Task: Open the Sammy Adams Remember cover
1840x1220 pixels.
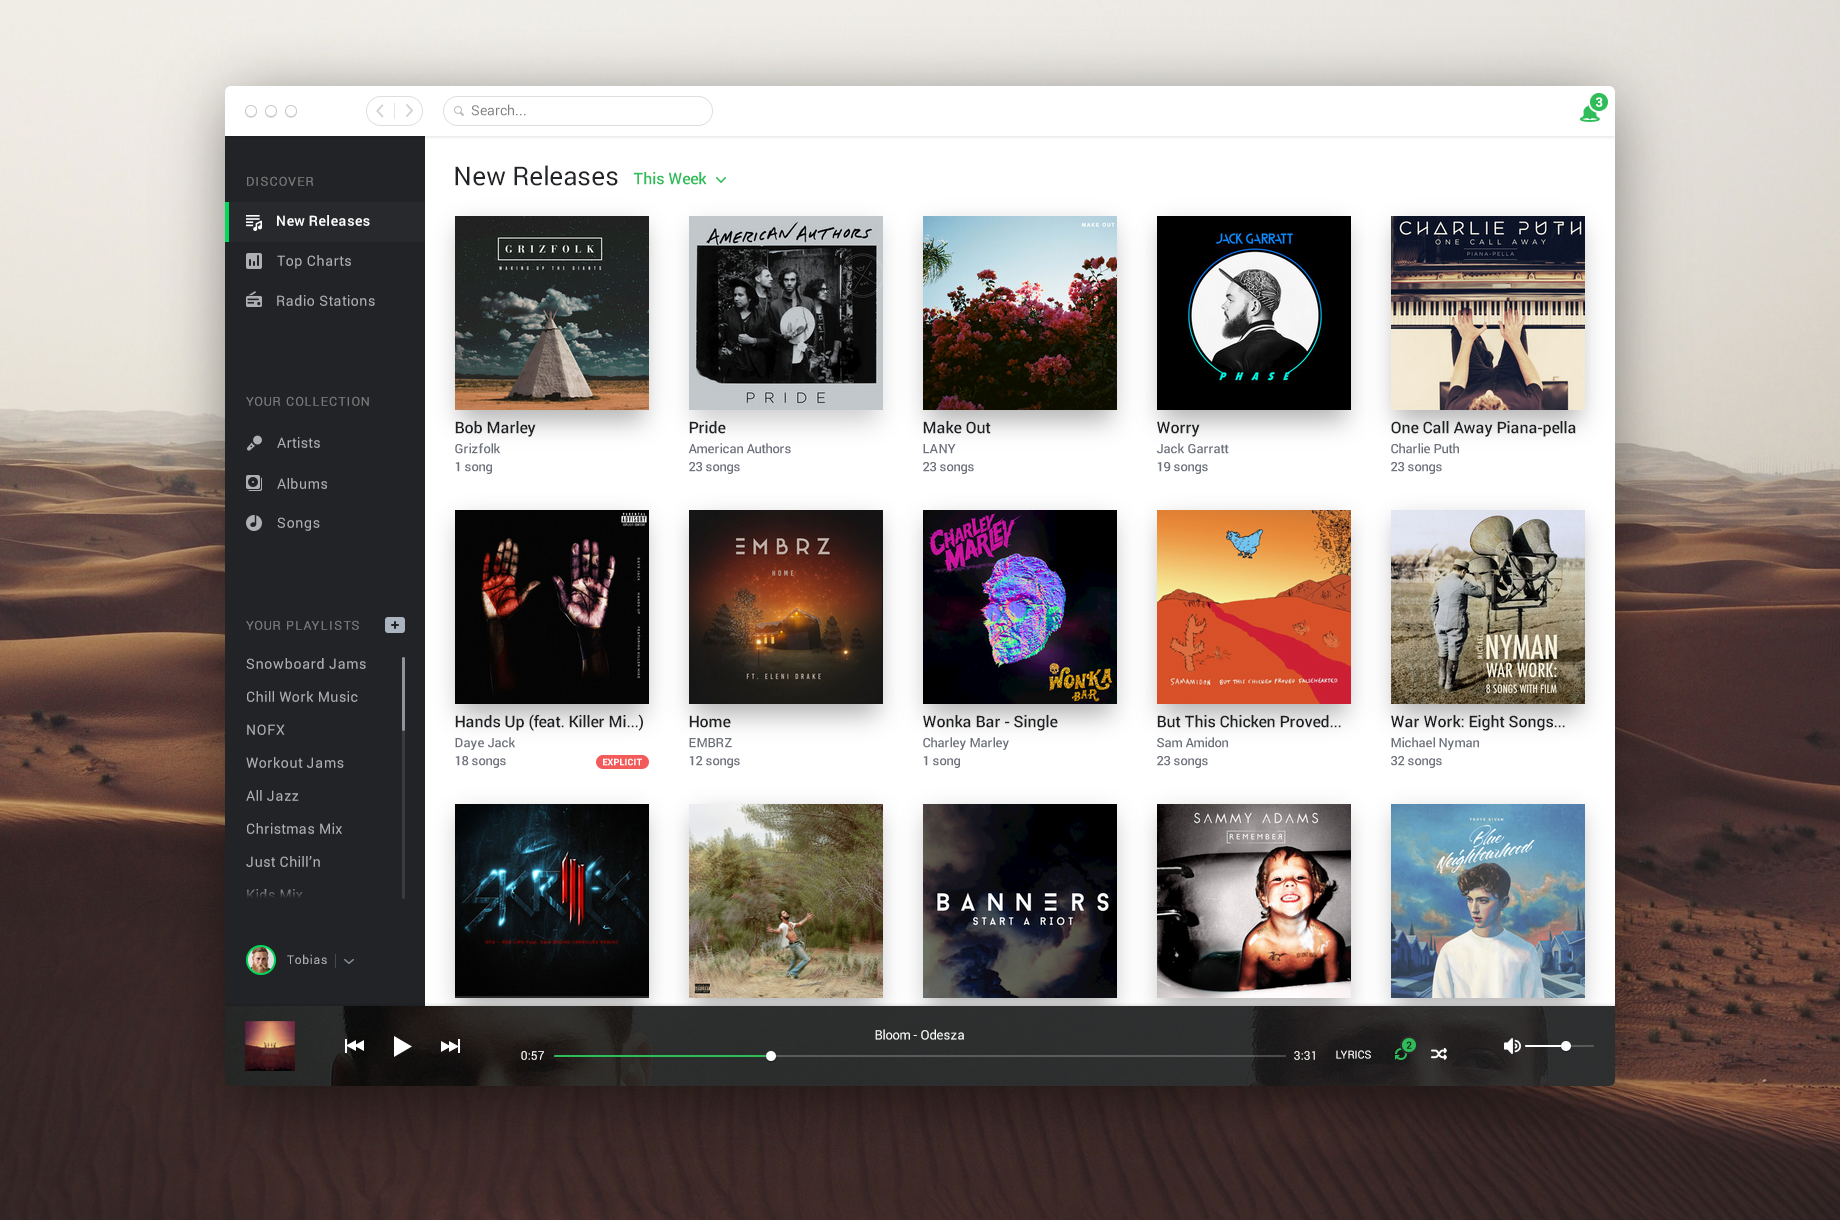Action: pyautogui.click(x=1254, y=901)
